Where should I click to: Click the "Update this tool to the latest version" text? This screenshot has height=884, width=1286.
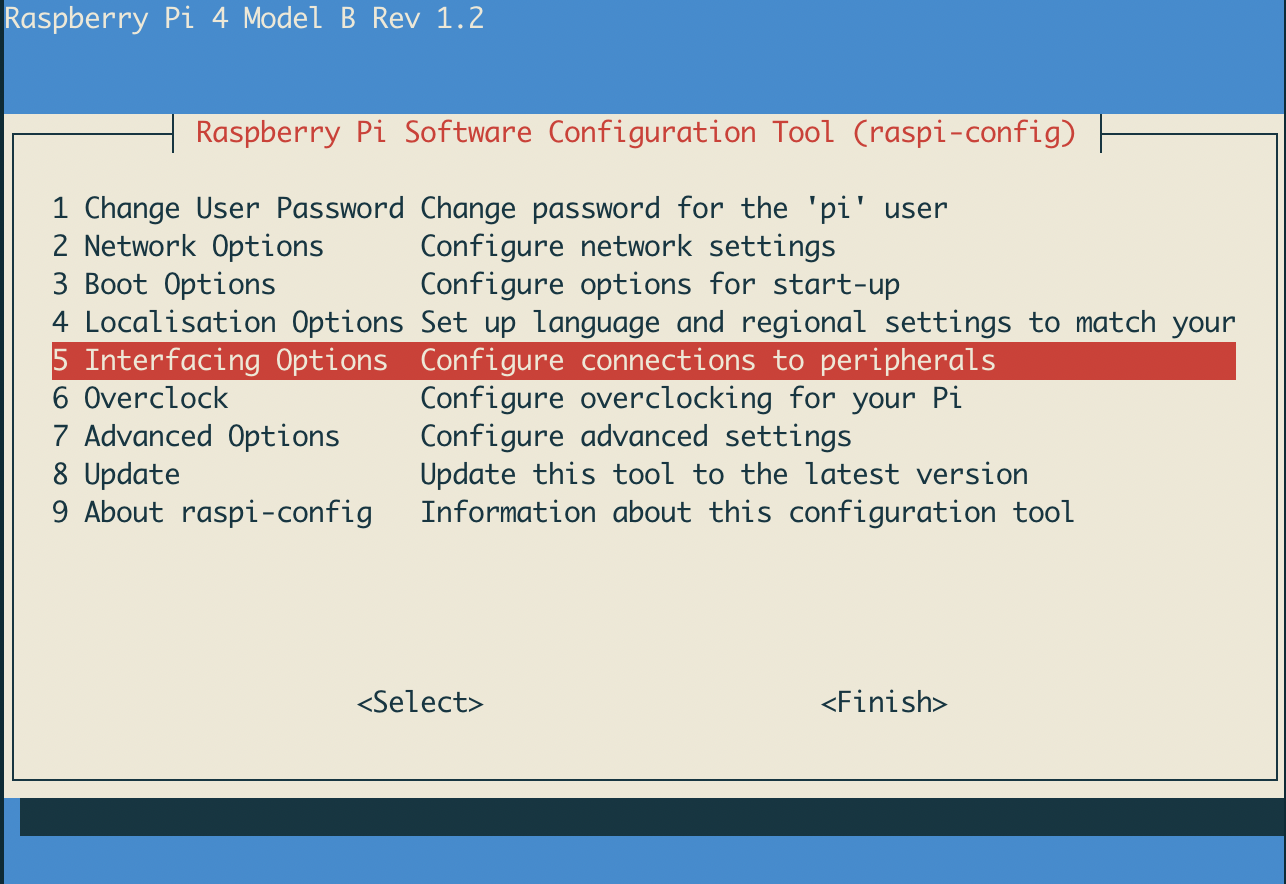click(723, 475)
